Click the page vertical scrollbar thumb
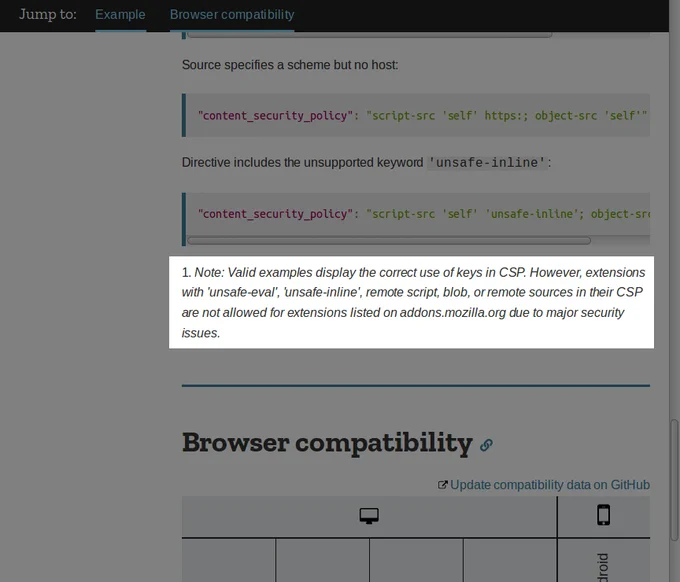680x582 pixels. [x=674, y=480]
